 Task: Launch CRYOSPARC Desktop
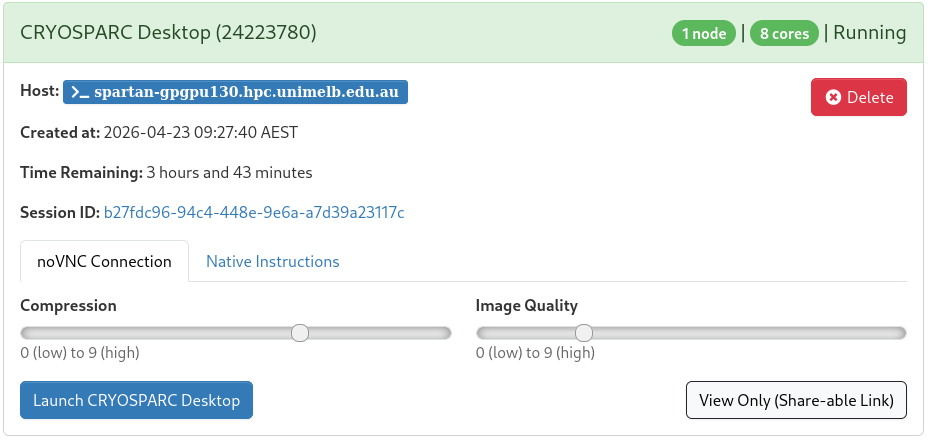click(x=136, y=400)
